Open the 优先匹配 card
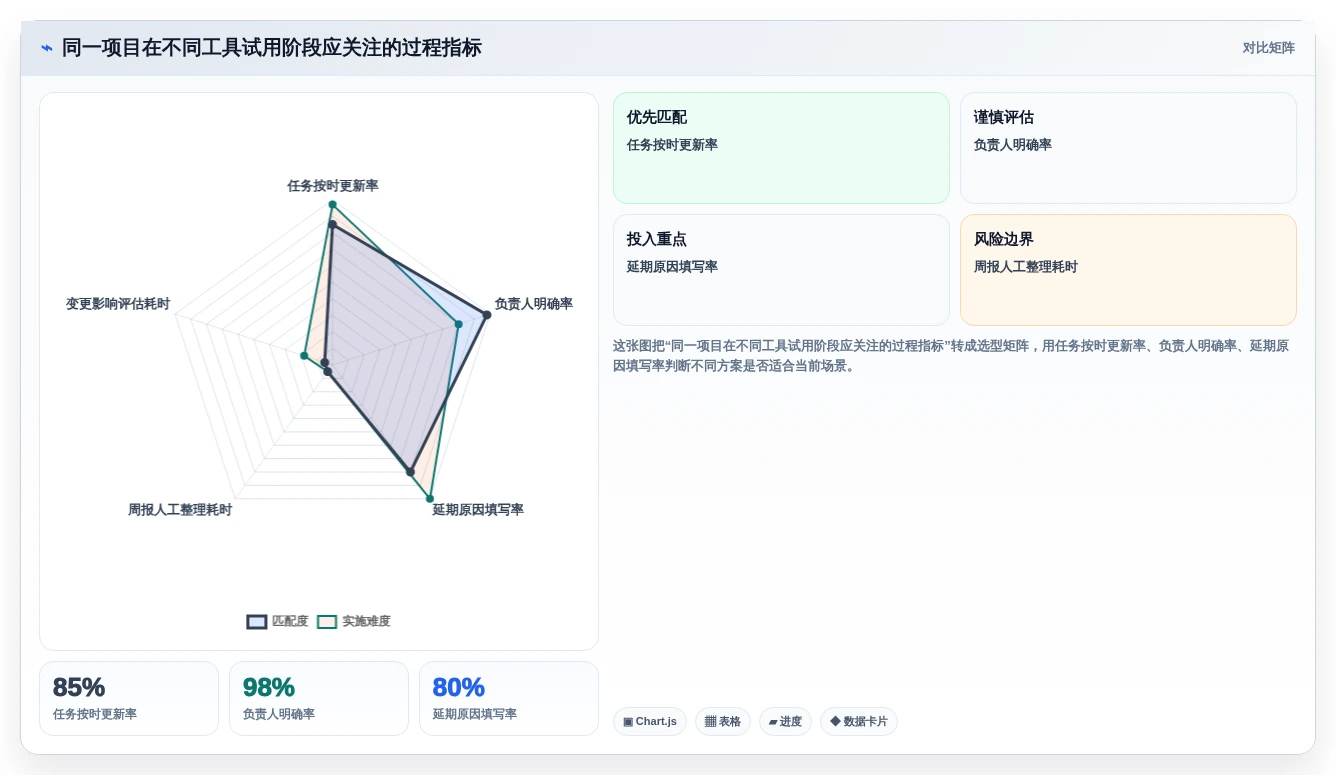1336x775 pixels. [781, 148]
